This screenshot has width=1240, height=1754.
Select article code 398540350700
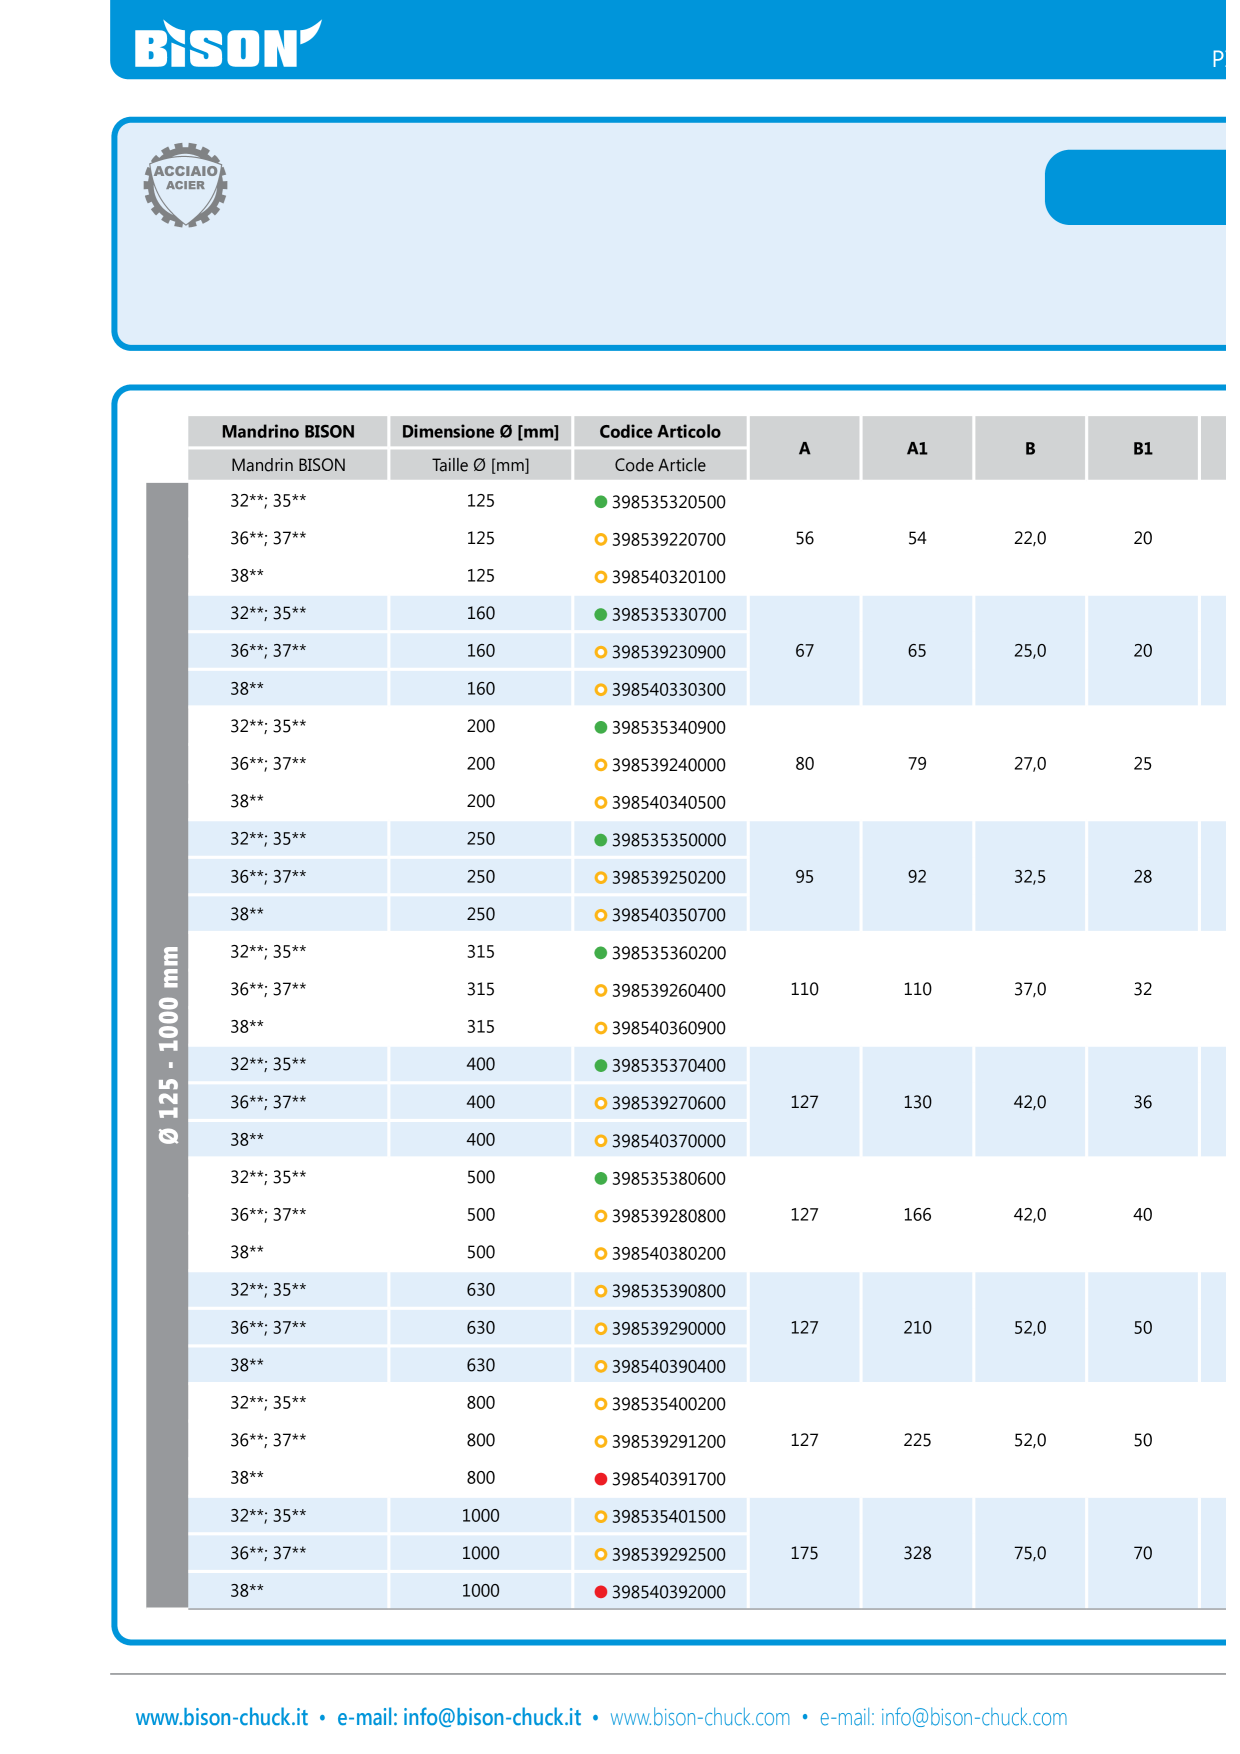[669, 915]
